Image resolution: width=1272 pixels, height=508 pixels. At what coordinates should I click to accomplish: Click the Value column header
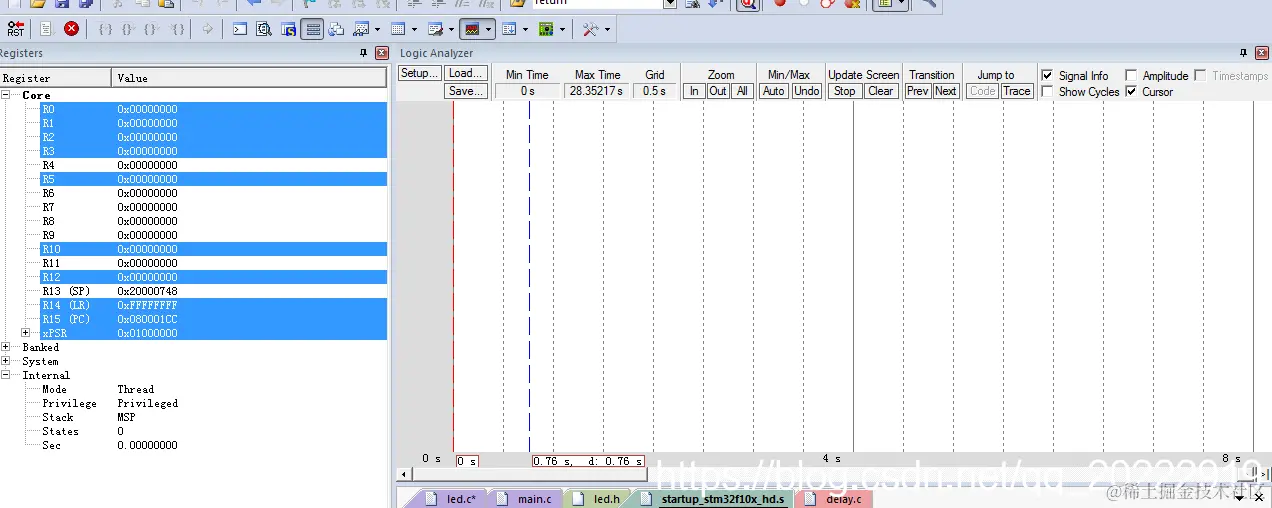(x=249, y=78)
